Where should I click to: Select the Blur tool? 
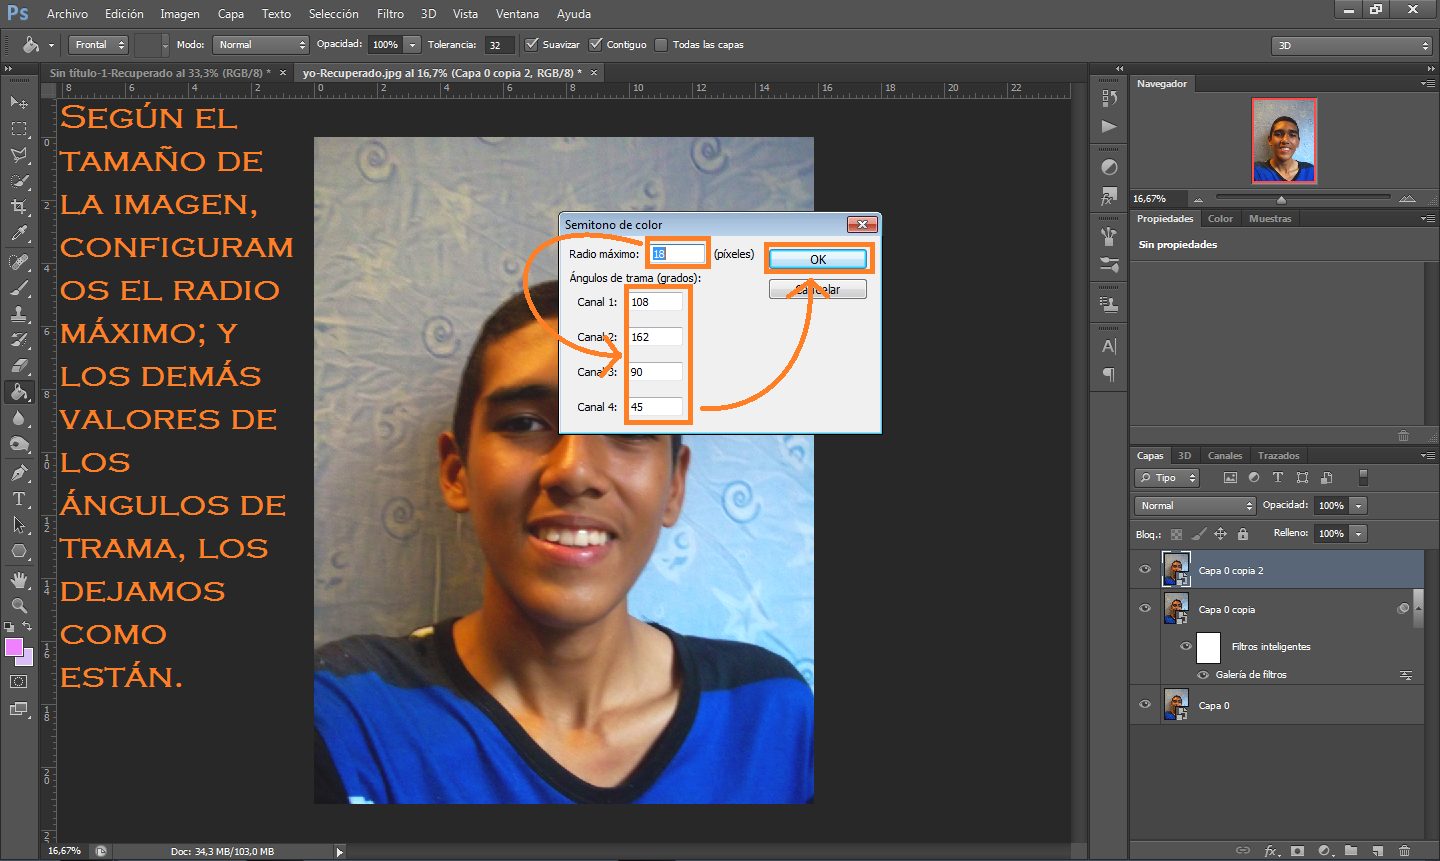pos(19,418)
